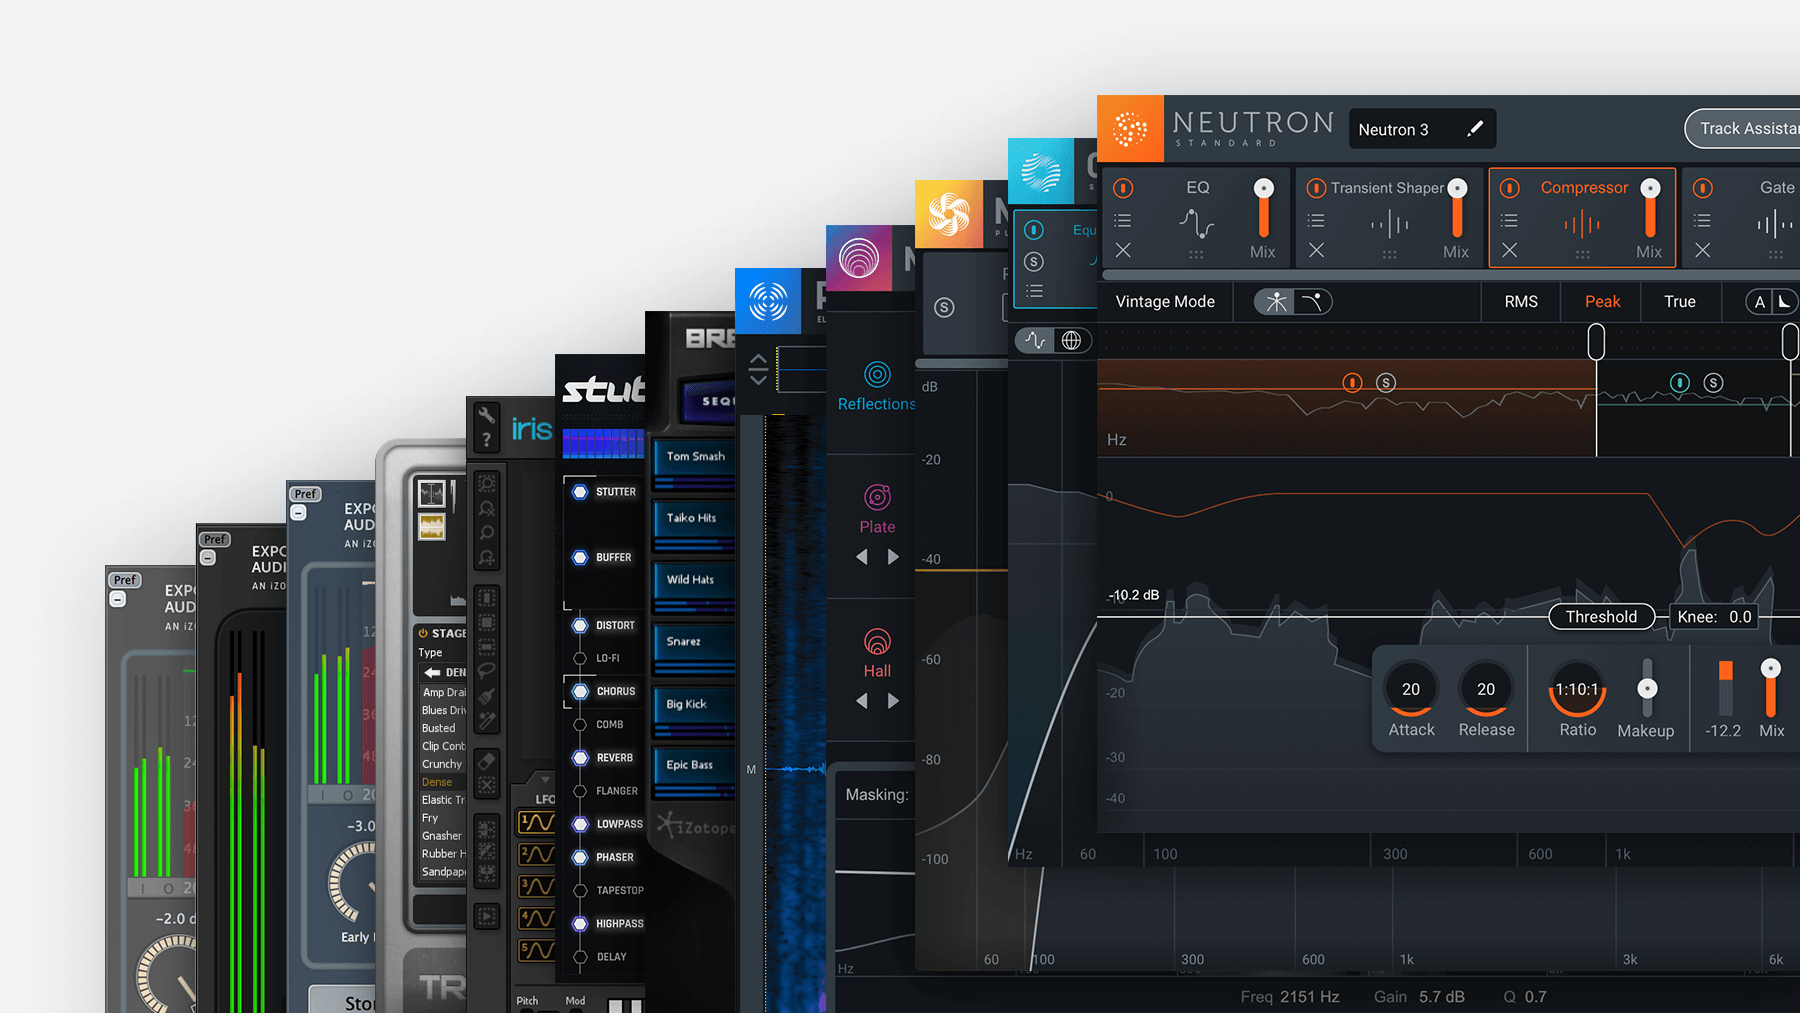Viewport: 1800px width, 1013px height.
Task: Click the orange Neutron logo icon
Action: click(1130, 129)
